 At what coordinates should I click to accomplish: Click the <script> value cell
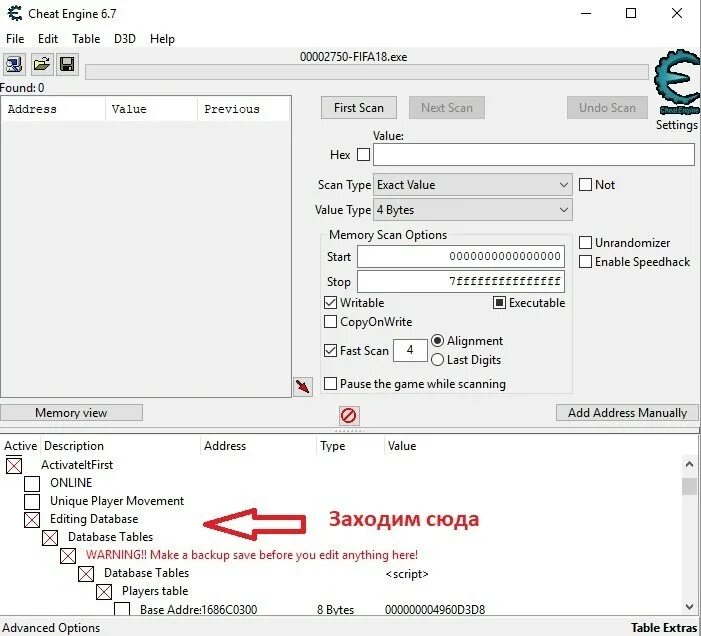(407, 574)
